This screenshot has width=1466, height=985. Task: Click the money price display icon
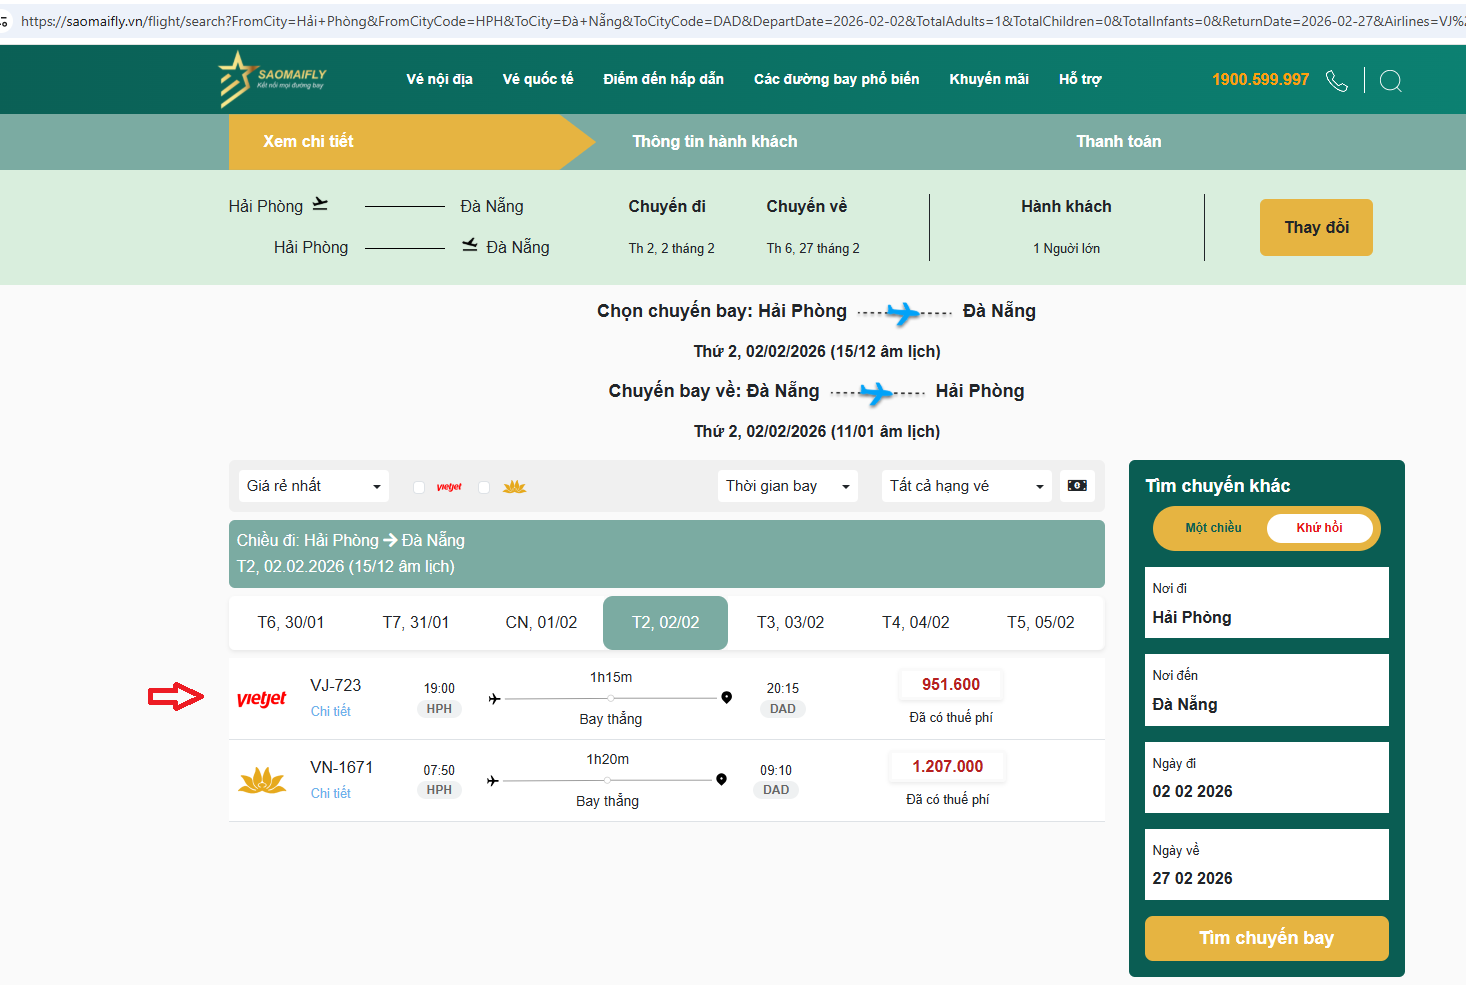[1077, 486]
